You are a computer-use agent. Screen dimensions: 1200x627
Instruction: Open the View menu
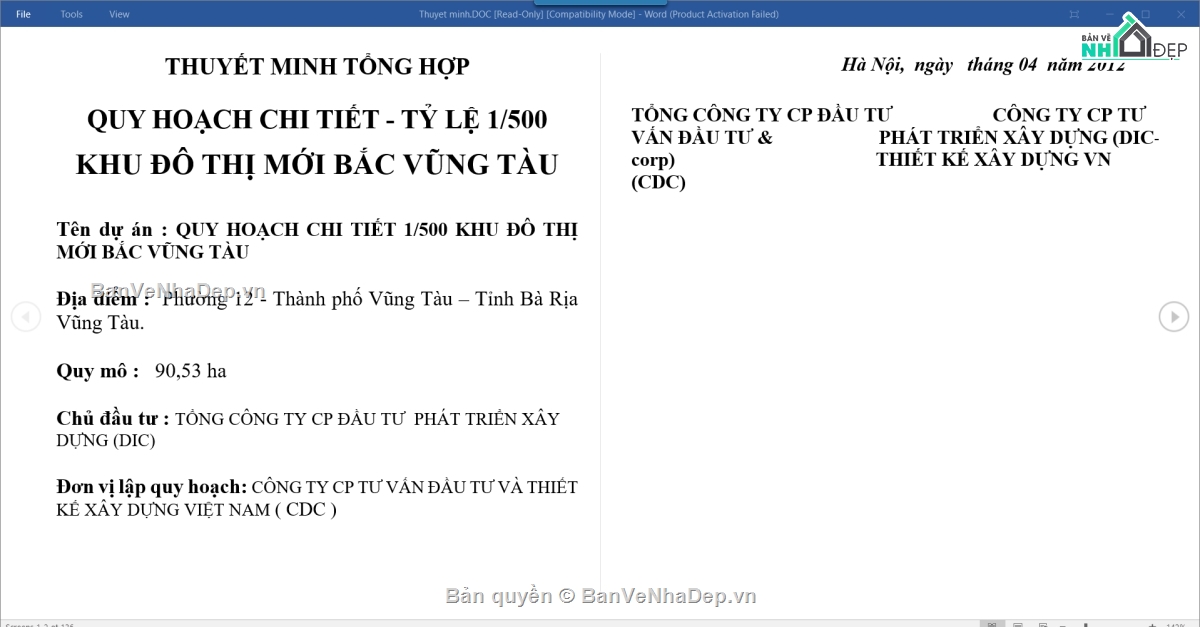[x=119, y=14]
